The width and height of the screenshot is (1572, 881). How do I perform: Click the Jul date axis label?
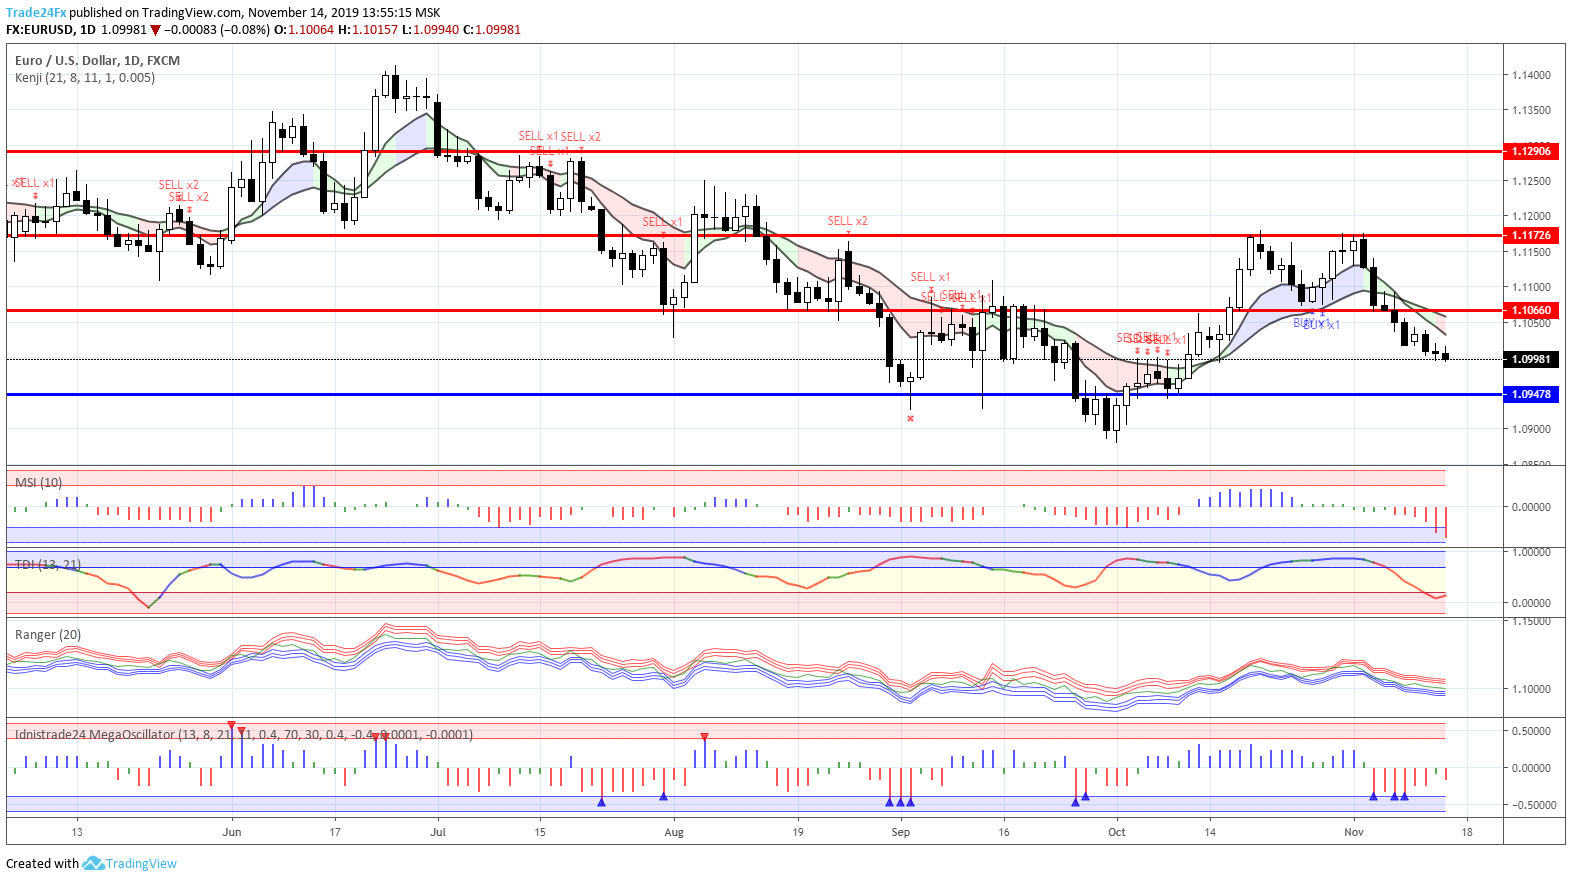(438, 832)
